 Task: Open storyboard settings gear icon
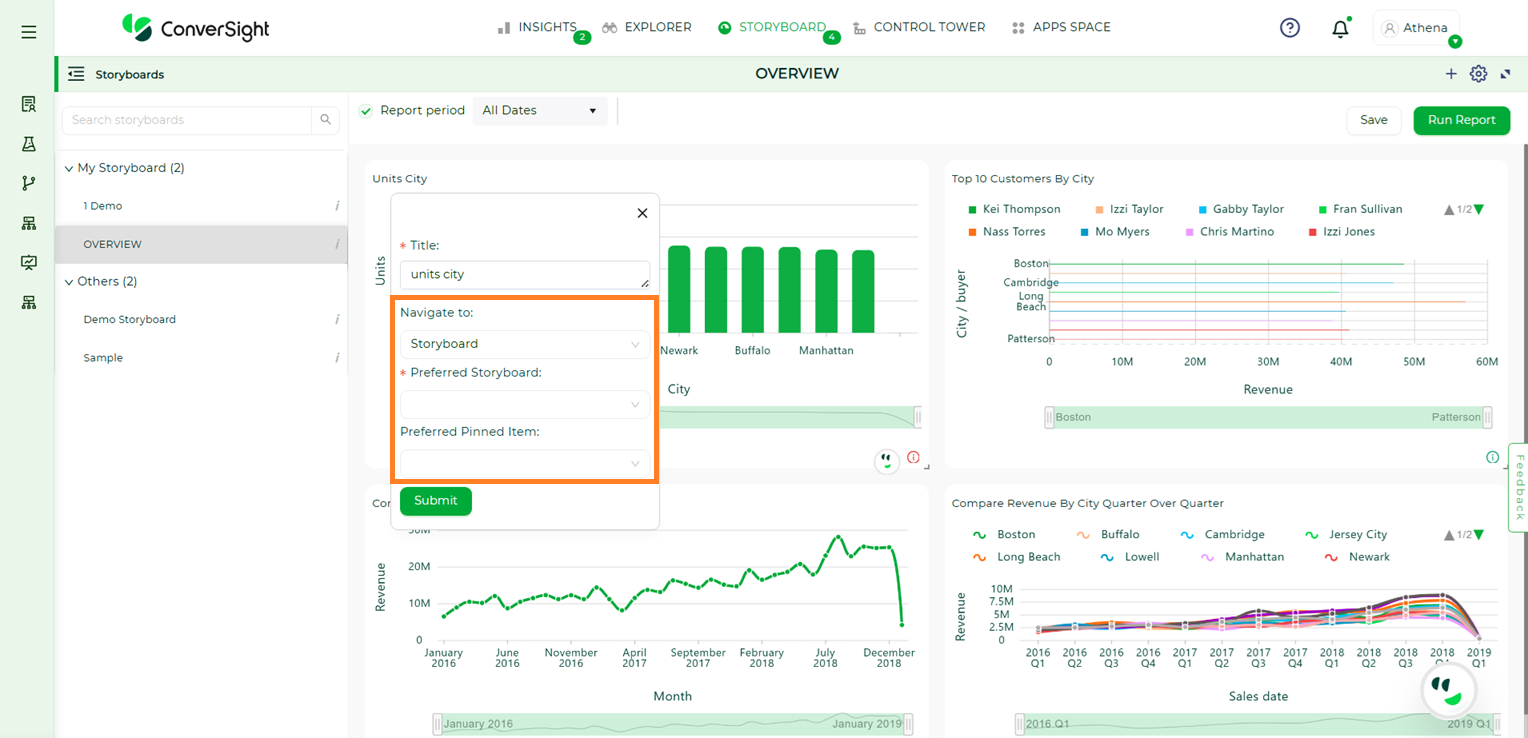pos(1479,74)
